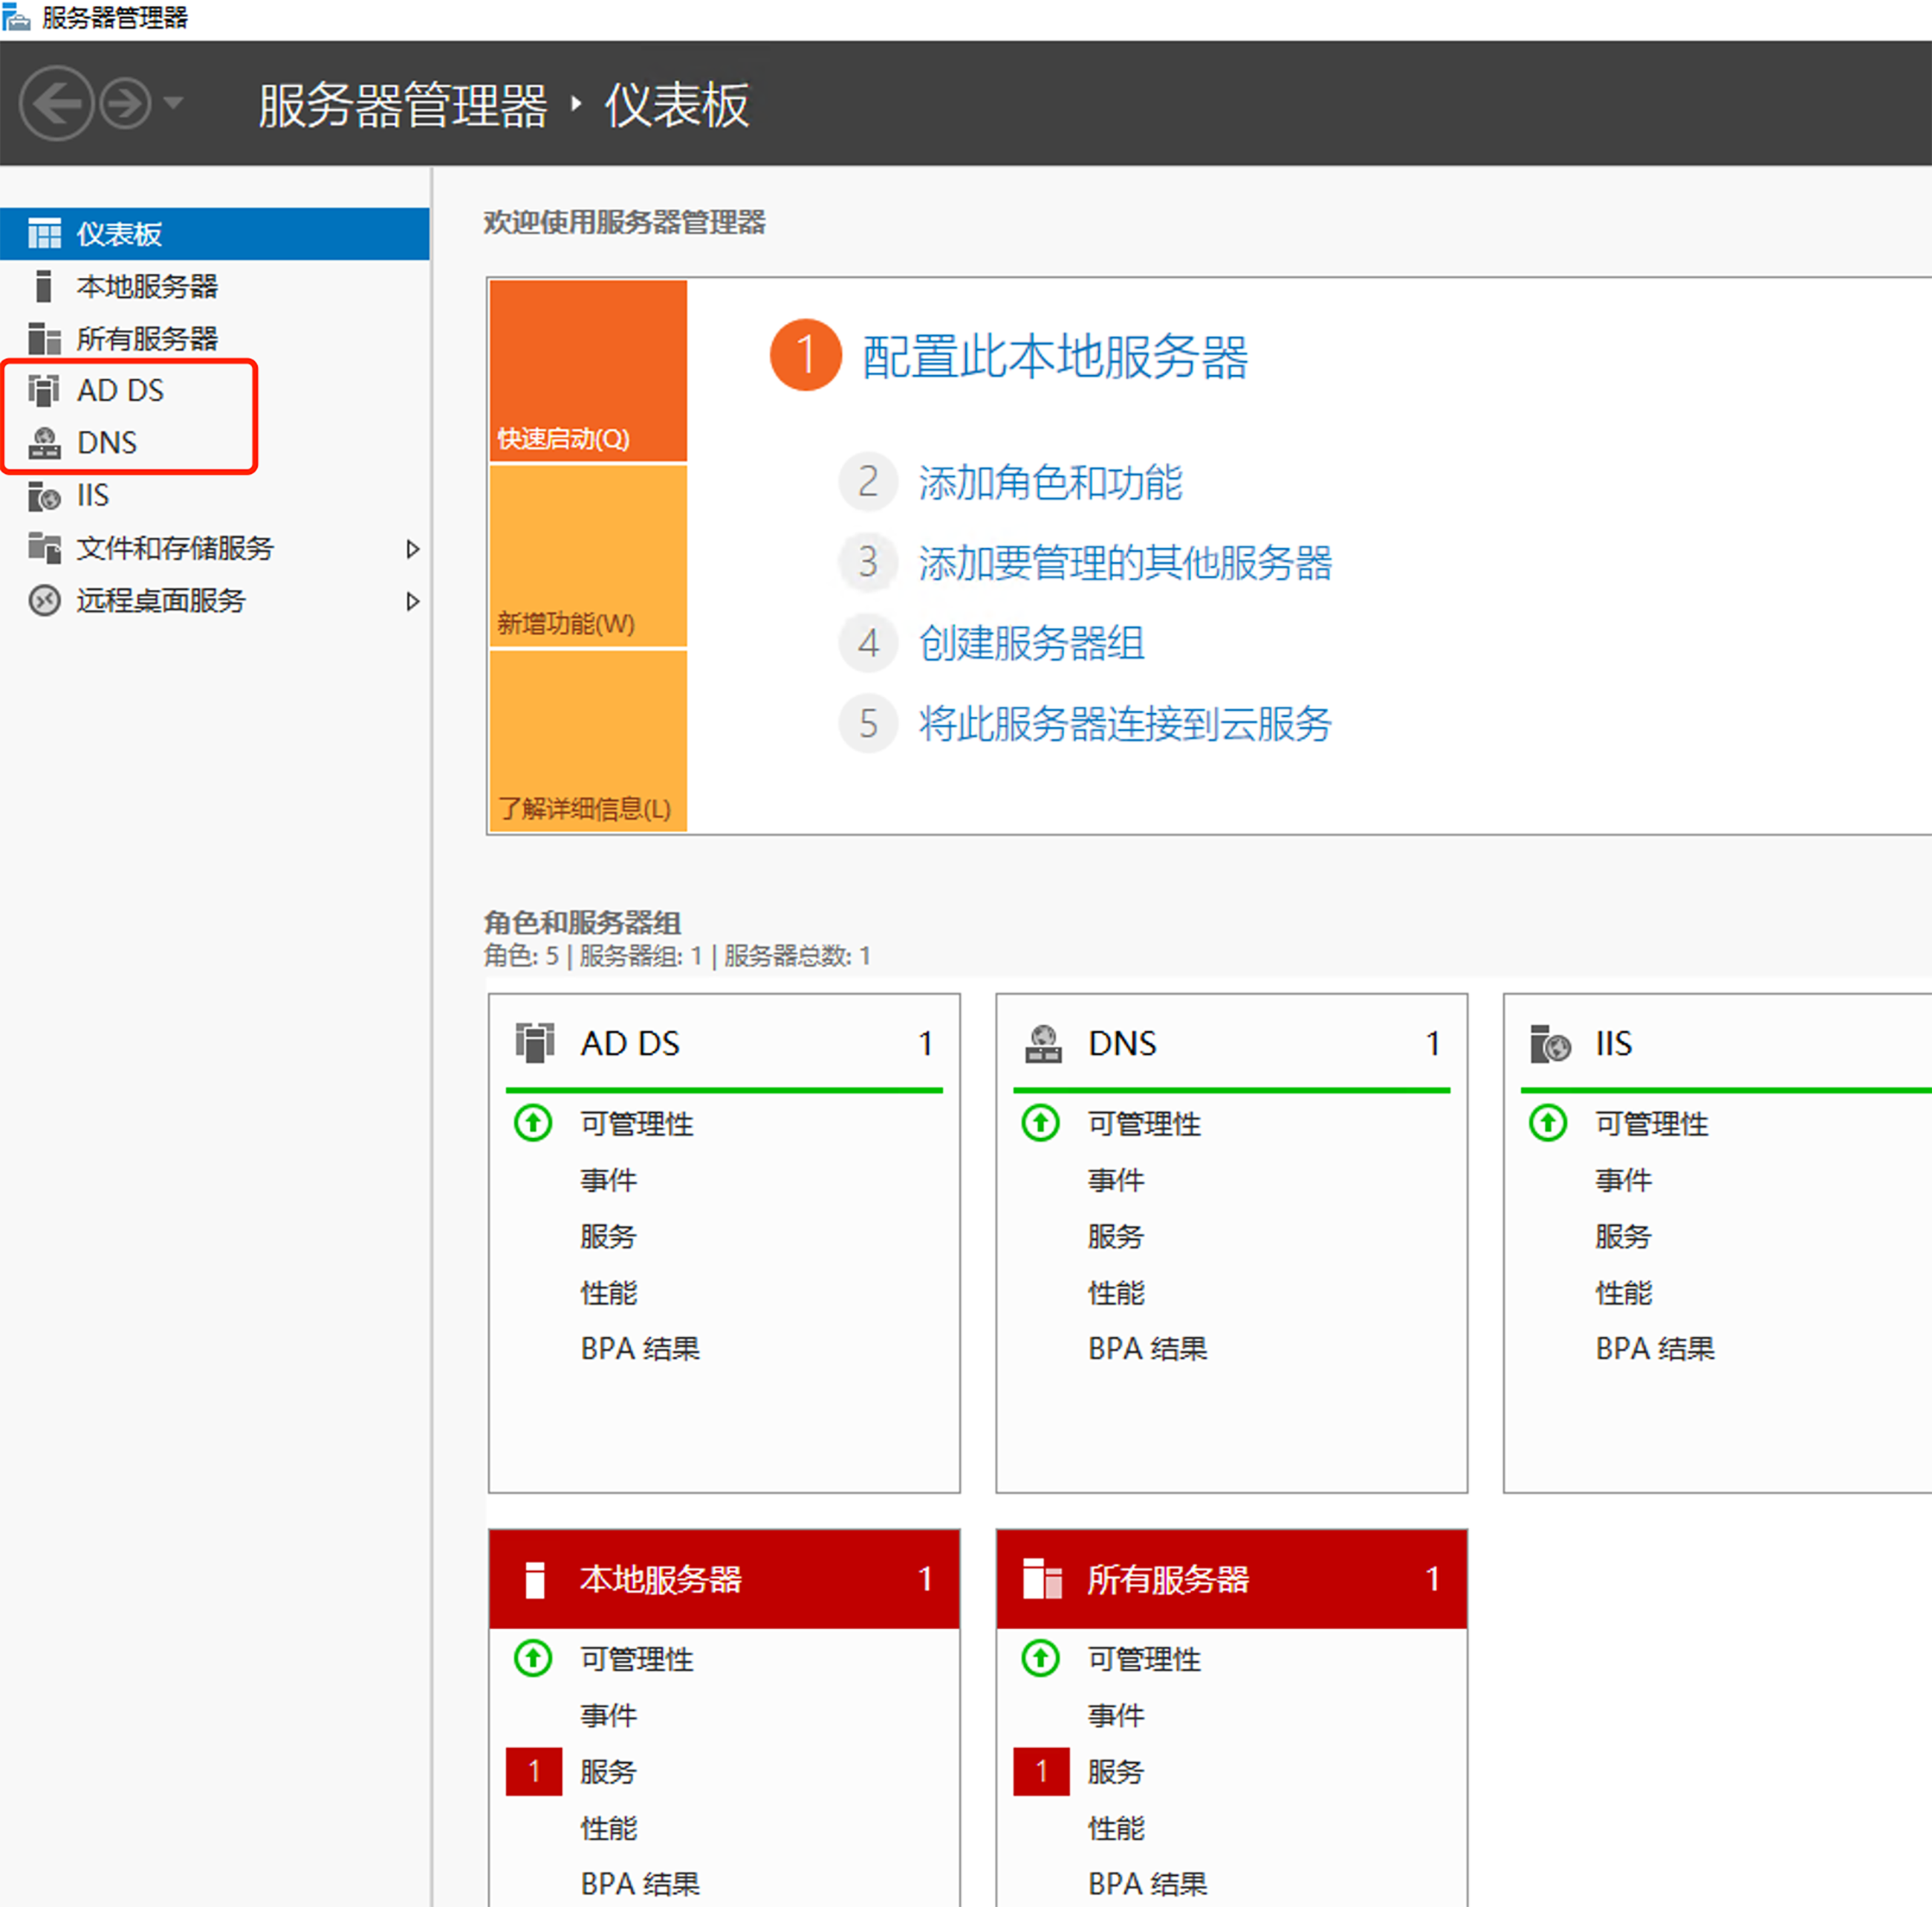
Task: Select the 新增功能(W) tile
Action: click(x=588, y=557)
